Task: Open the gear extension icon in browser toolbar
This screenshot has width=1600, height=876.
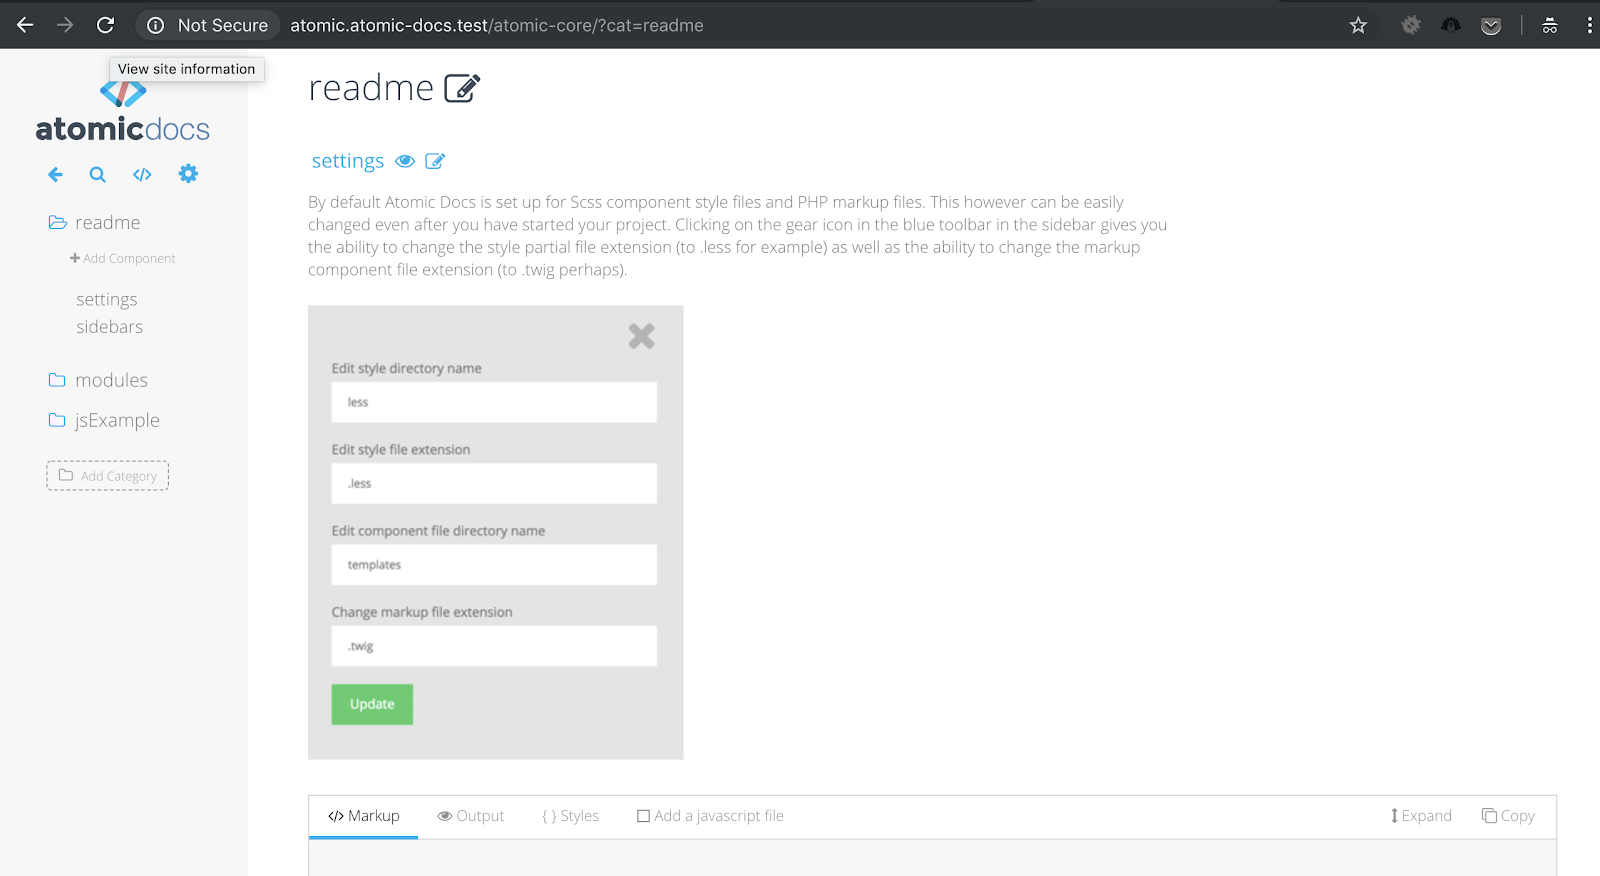Action: (1411, 25)
